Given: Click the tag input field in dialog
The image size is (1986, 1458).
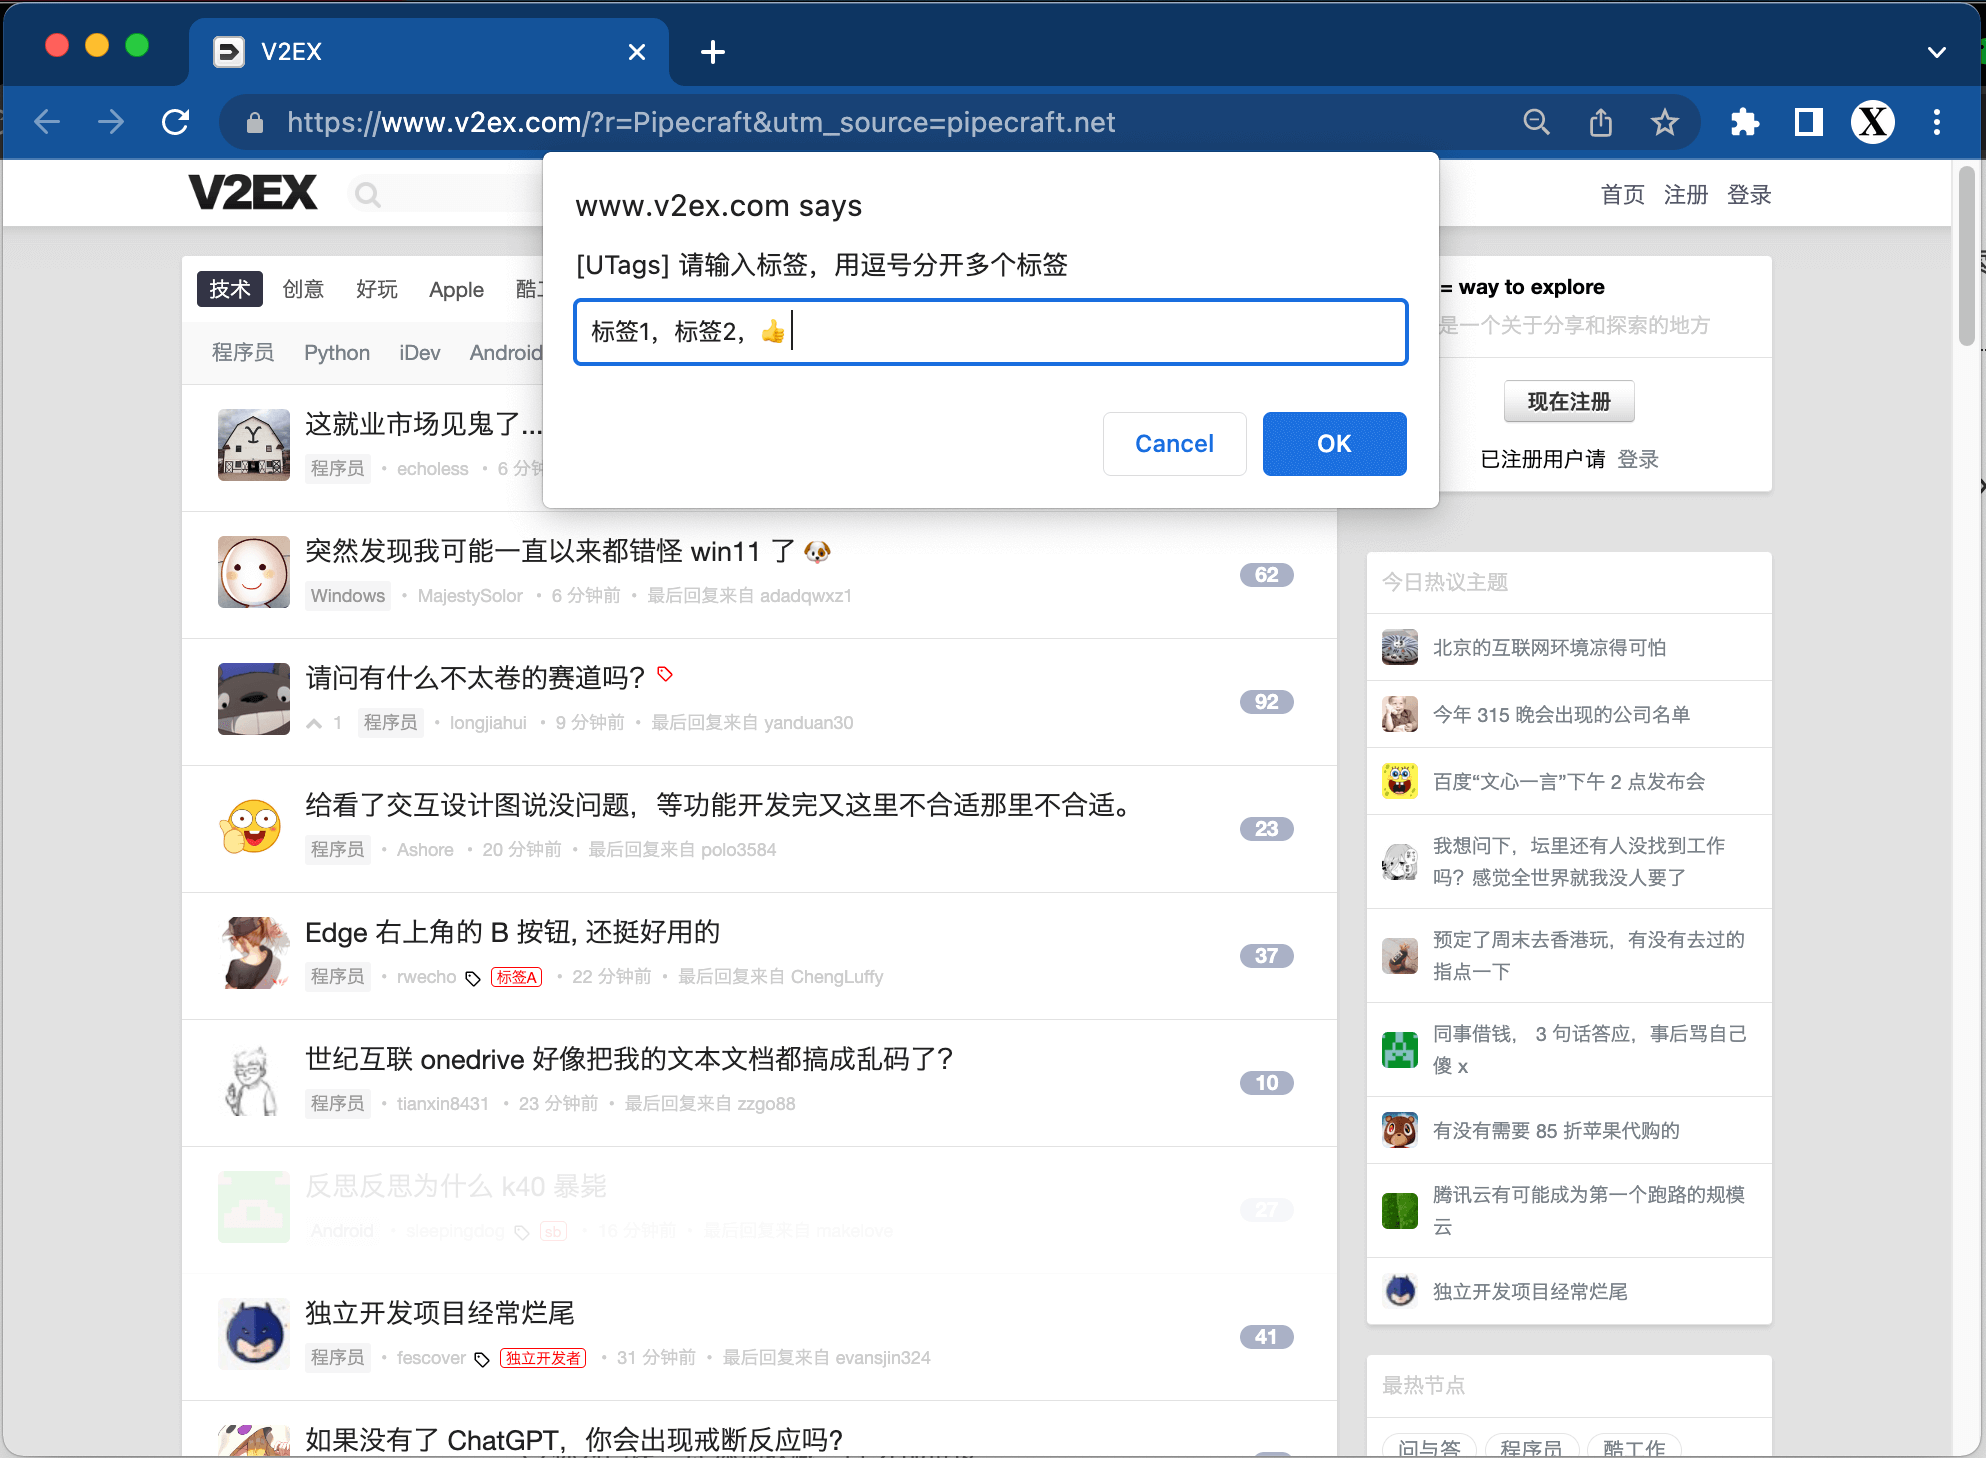Looking at the screenshot, I should pos(991,332).
